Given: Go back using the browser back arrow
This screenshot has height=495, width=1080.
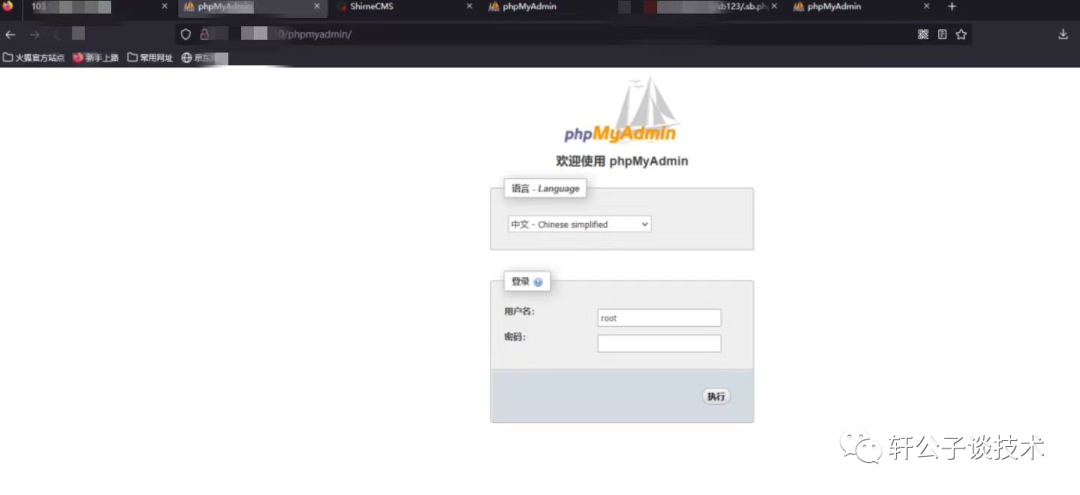Looking at the screenshot, I should click(x=10, y=34).
